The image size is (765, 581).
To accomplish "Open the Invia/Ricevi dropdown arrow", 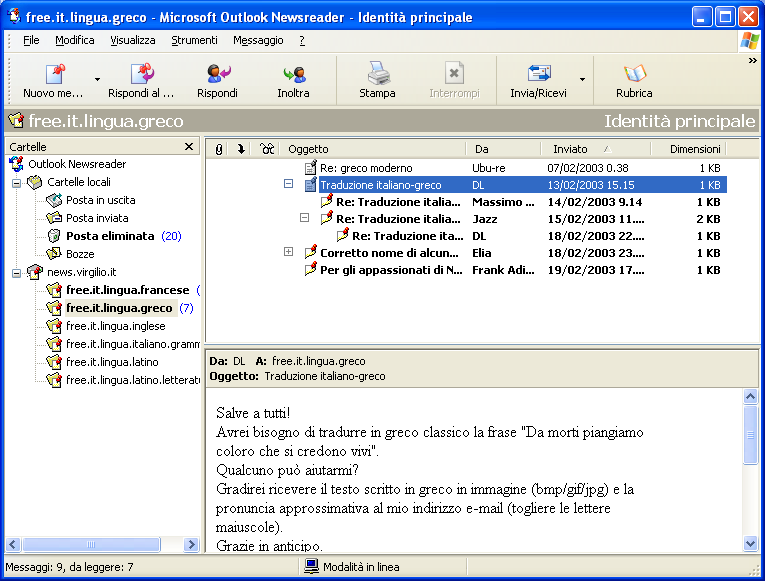I will coord(583,80).
